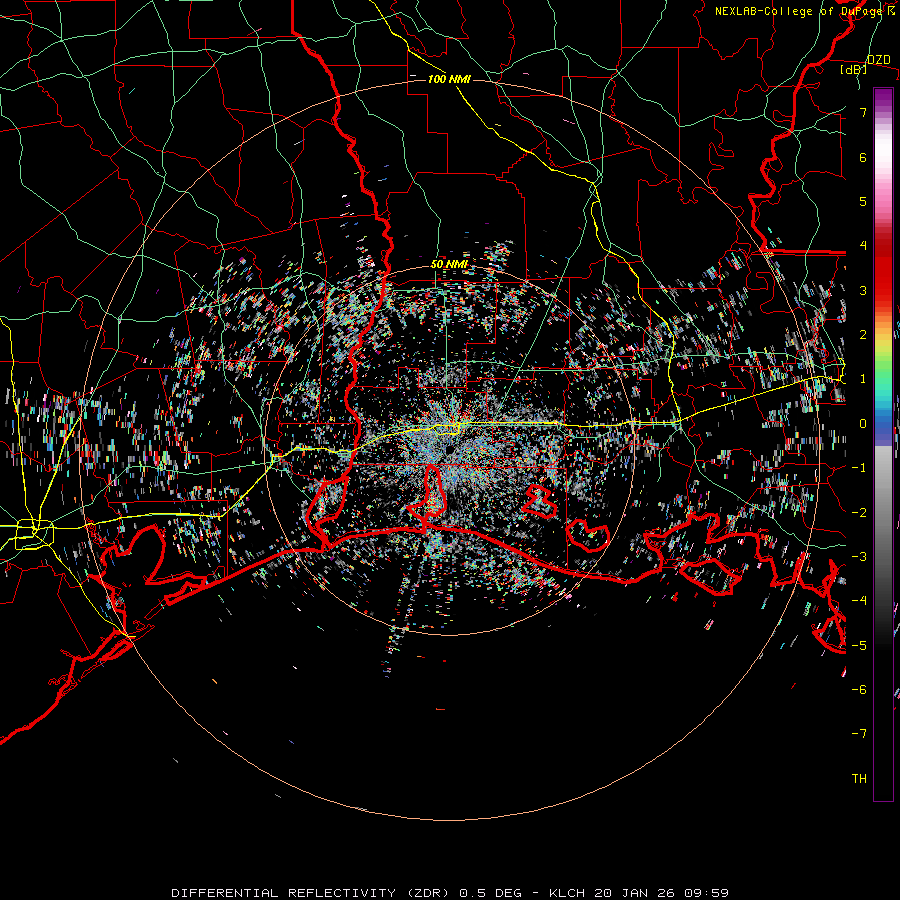Click "0.5 DEG" elevation text in caption
The image size is (900, 900).
pyautogui.click(x=491, y=893)
